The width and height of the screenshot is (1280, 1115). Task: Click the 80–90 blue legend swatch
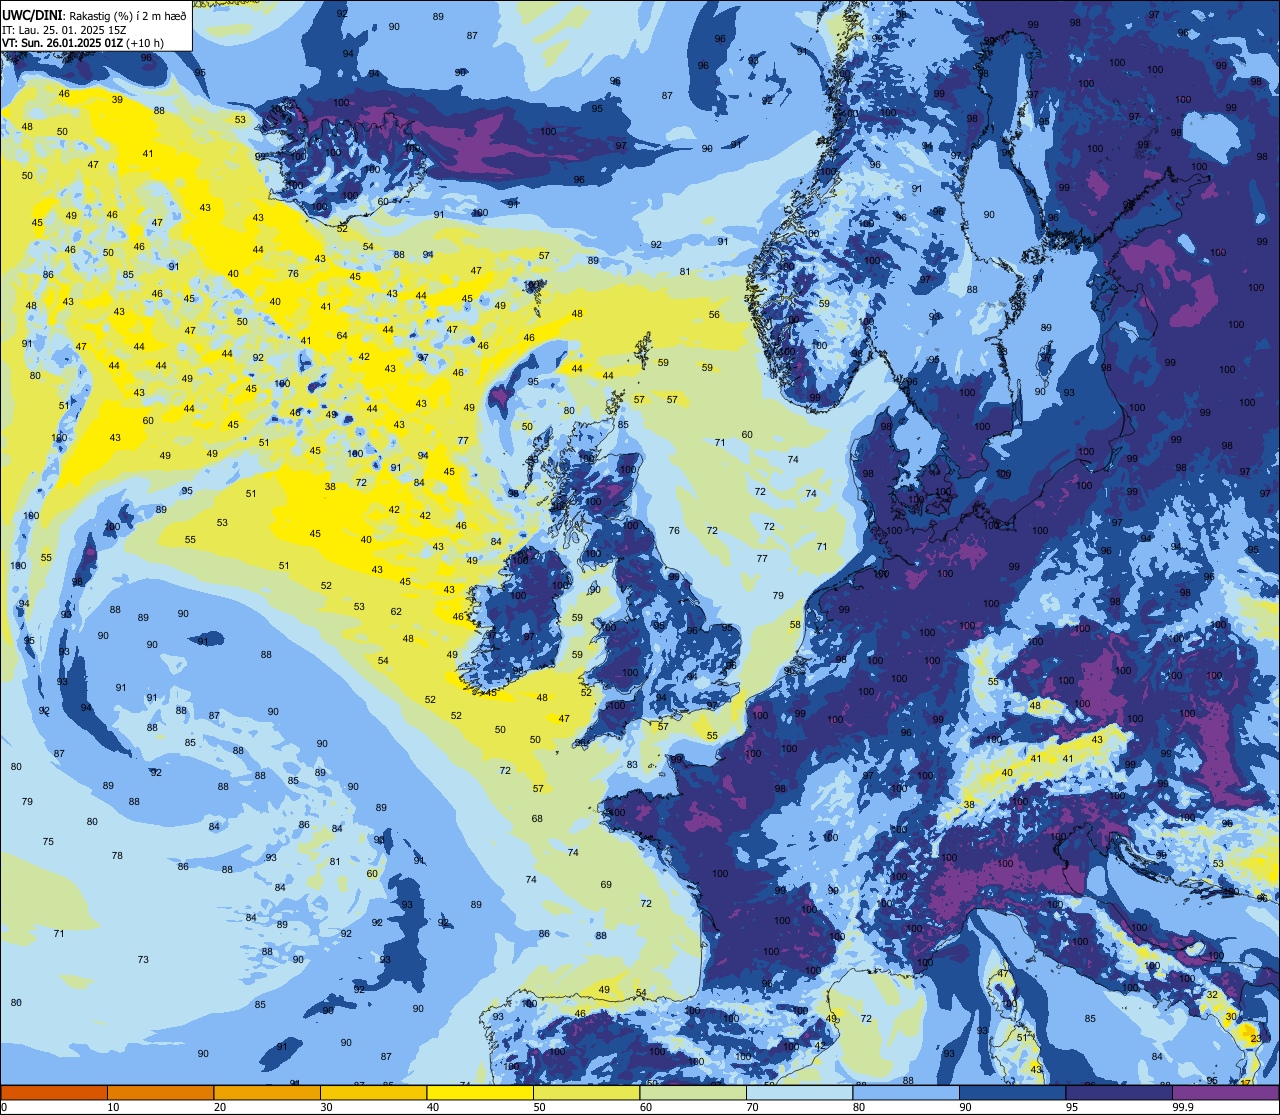pos(906,1092)
